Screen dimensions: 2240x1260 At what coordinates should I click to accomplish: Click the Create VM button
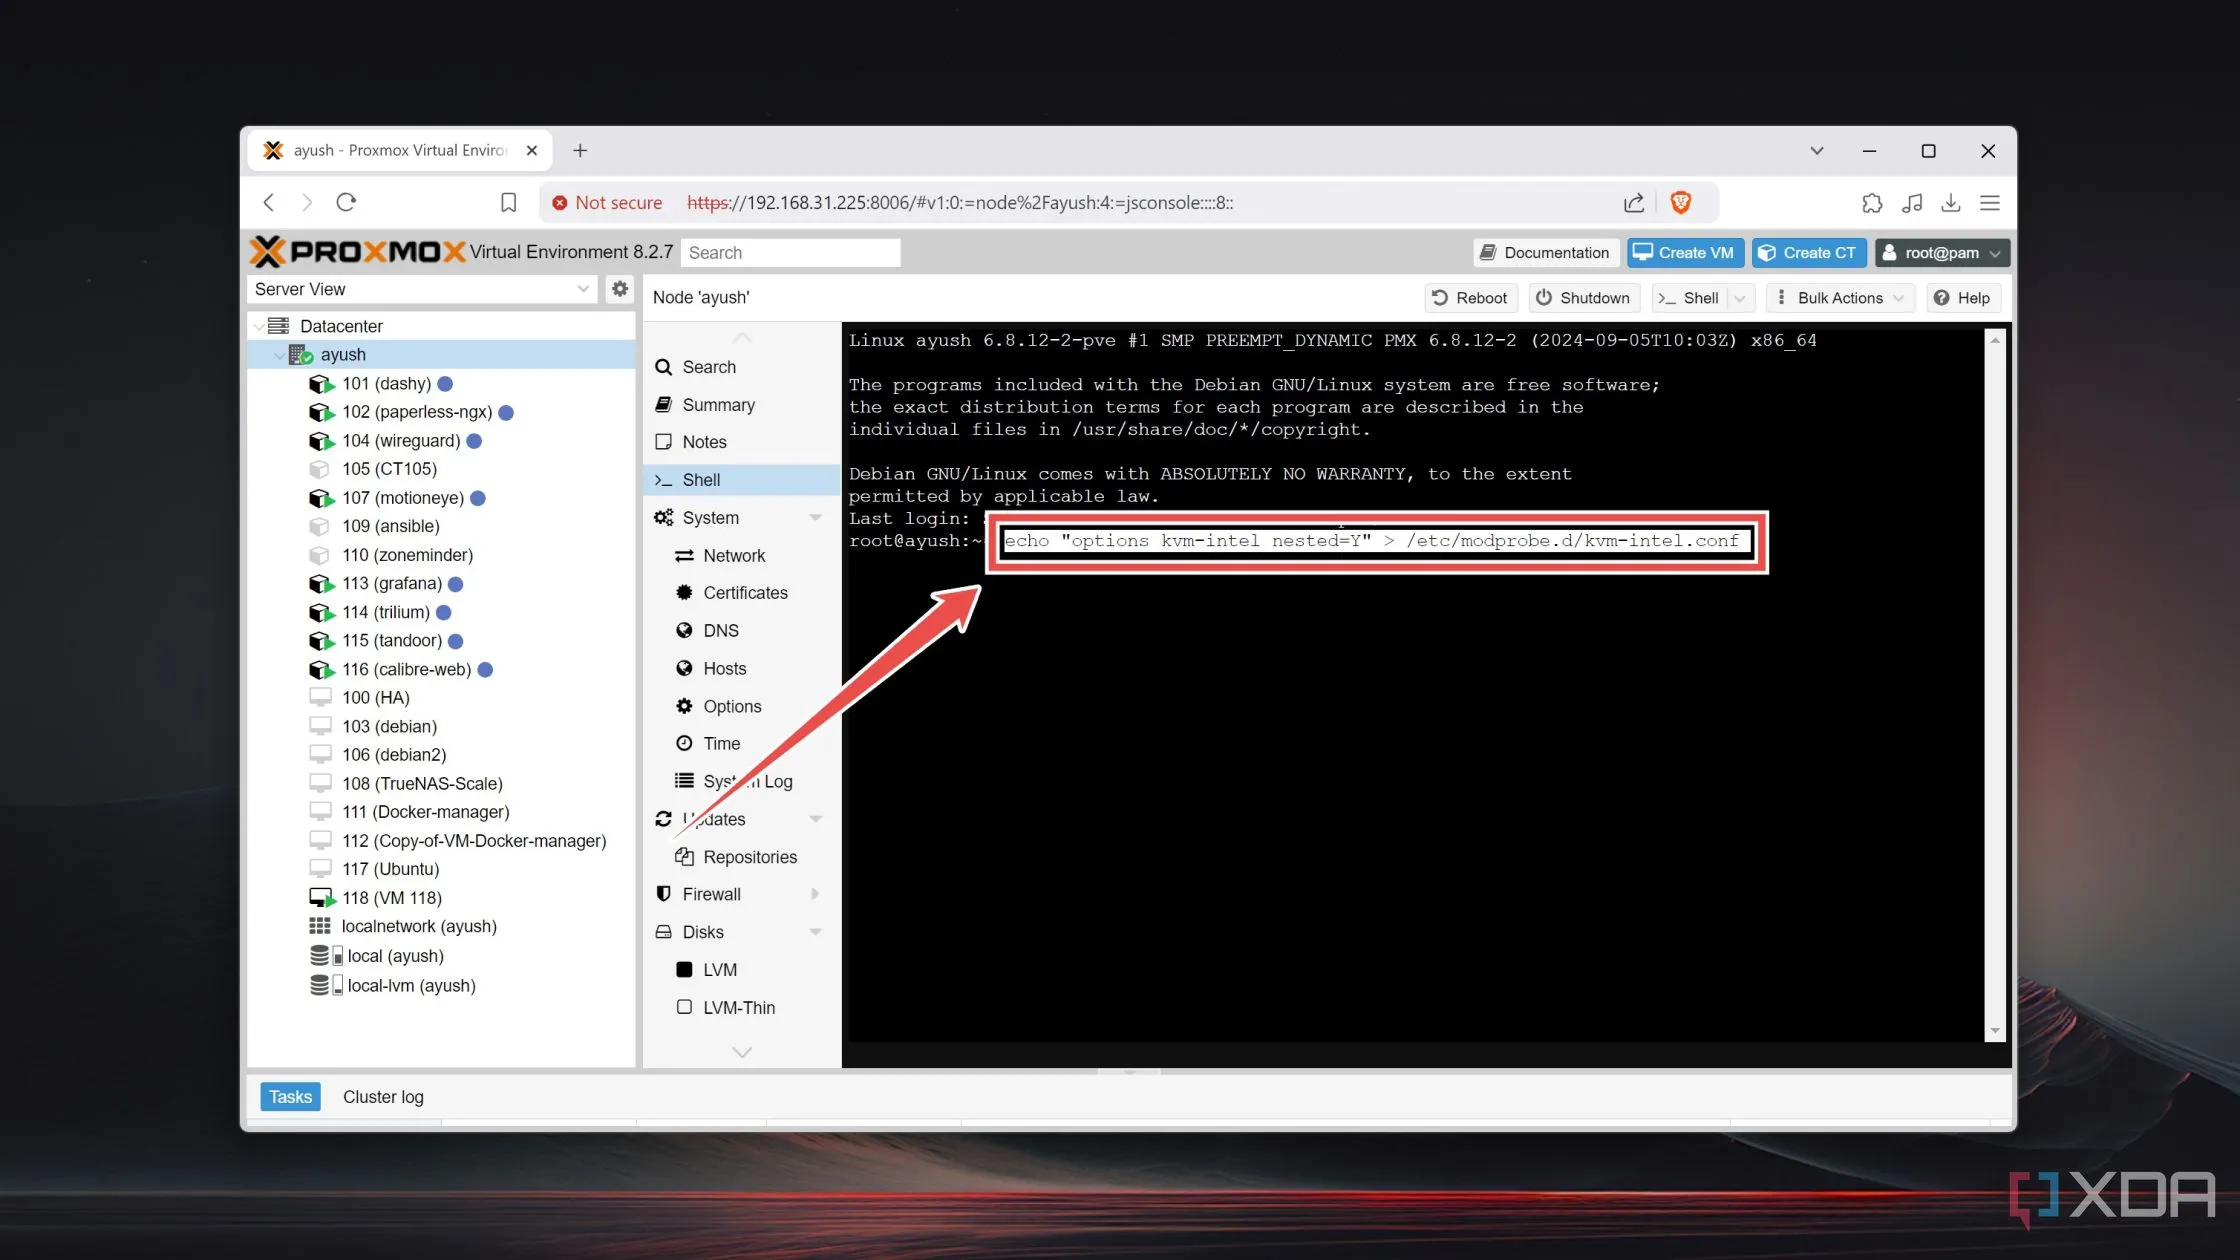click(1685, 253)
